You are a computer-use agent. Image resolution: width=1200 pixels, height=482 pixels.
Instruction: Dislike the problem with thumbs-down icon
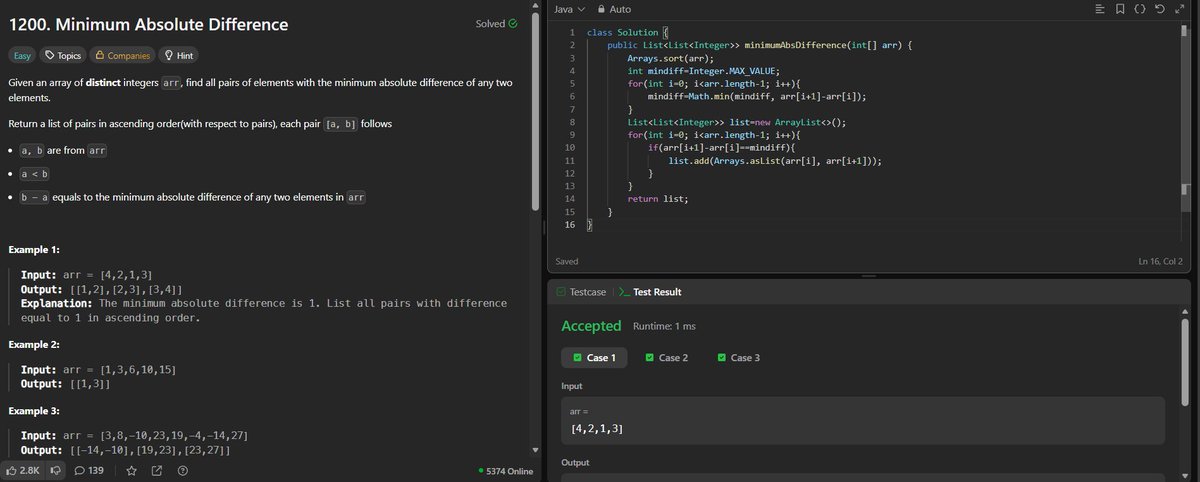coord(57,470)
